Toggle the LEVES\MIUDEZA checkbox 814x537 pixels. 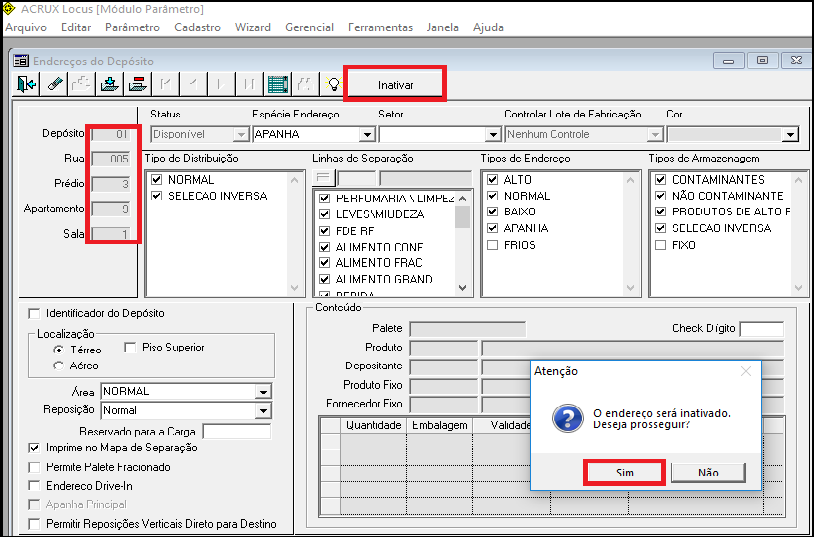pos(324,214)
